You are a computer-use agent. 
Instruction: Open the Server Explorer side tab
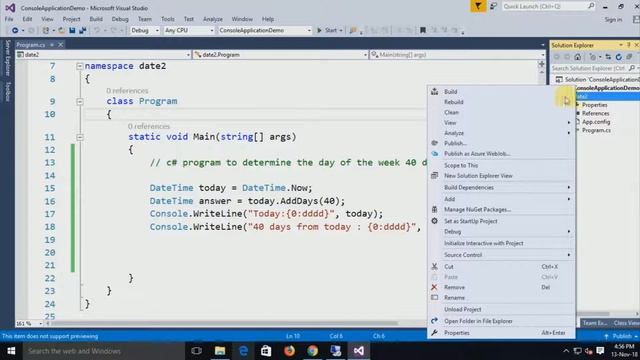point(7,58)
